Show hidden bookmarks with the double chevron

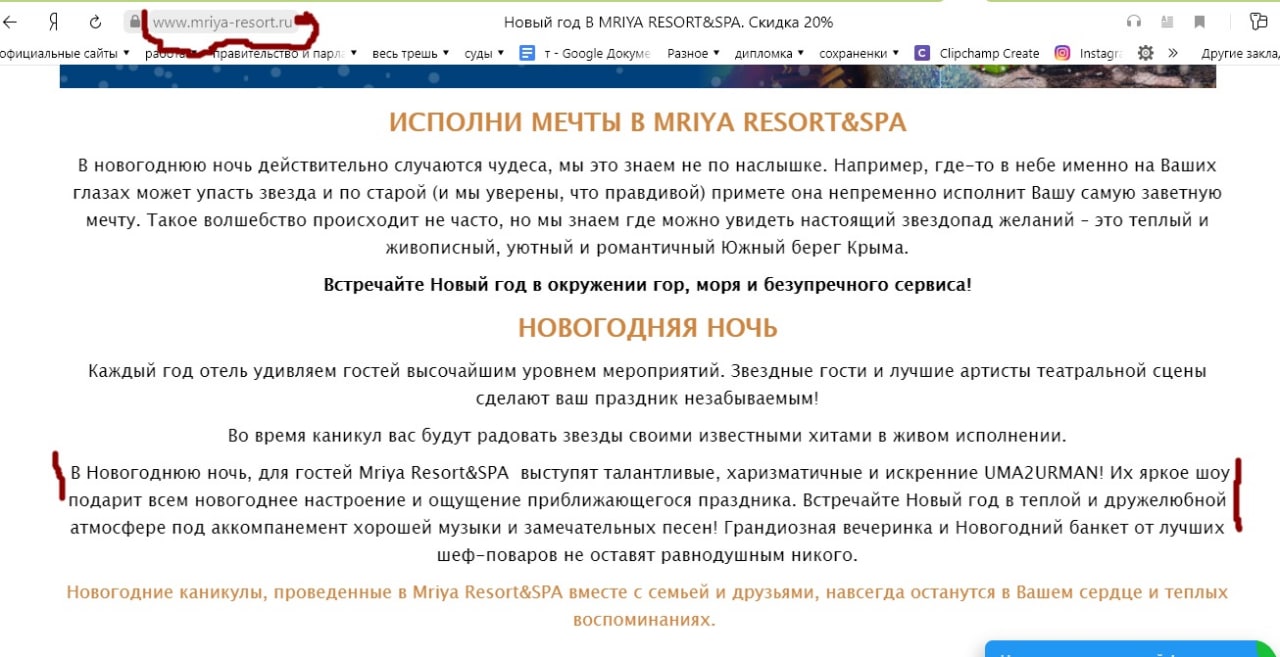click(x=1173, y=53)
